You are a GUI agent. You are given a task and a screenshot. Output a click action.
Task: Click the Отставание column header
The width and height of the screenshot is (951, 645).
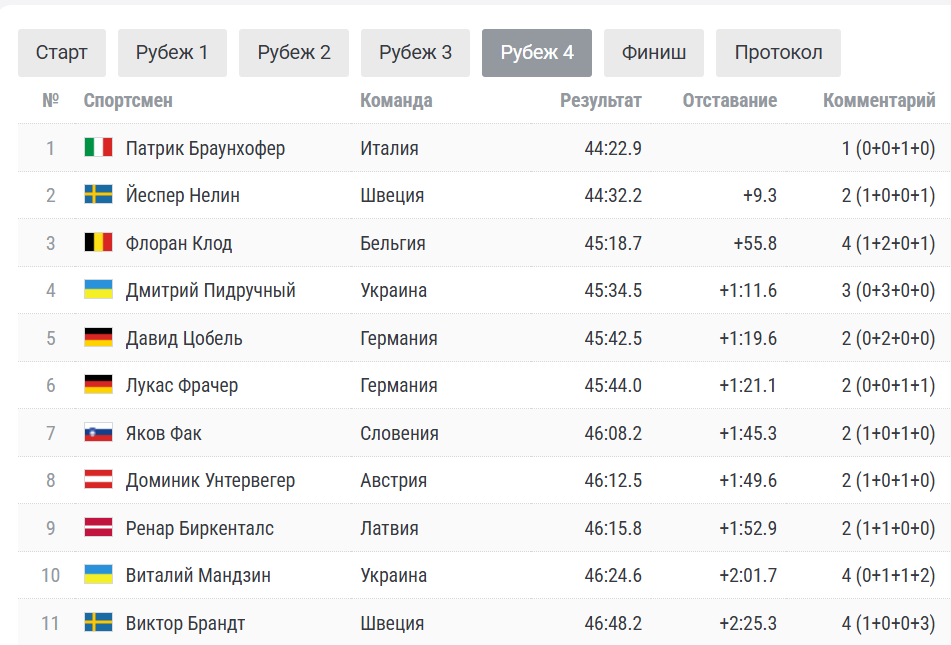tap(730, 100)
